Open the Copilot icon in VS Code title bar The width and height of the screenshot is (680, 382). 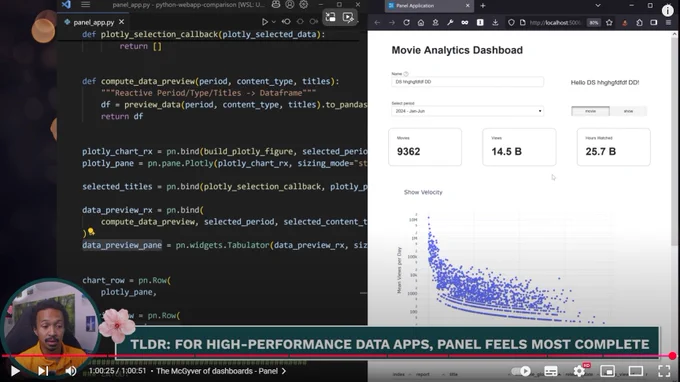[275, 4]
